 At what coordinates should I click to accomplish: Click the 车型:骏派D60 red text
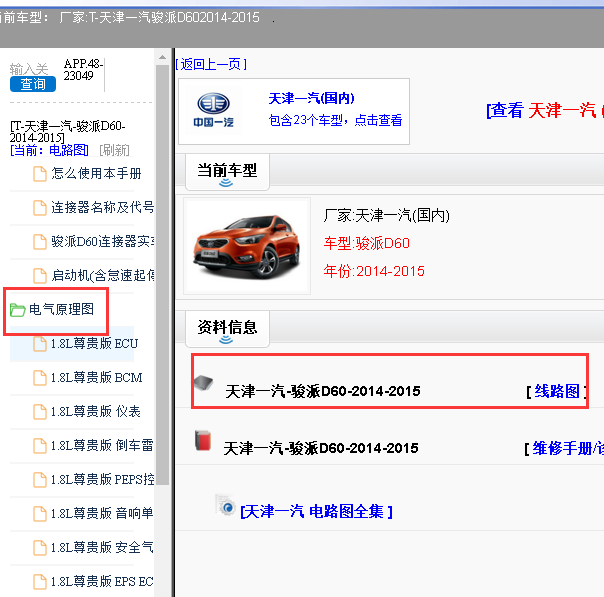pos(366,243)
